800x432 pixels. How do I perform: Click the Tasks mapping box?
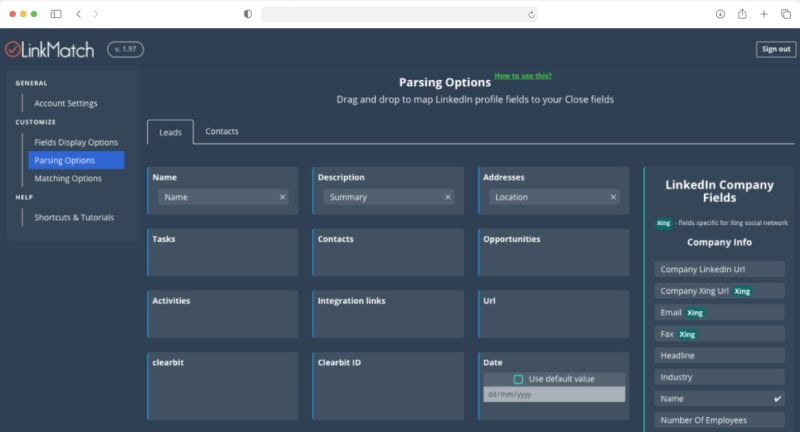pos(222,252)
